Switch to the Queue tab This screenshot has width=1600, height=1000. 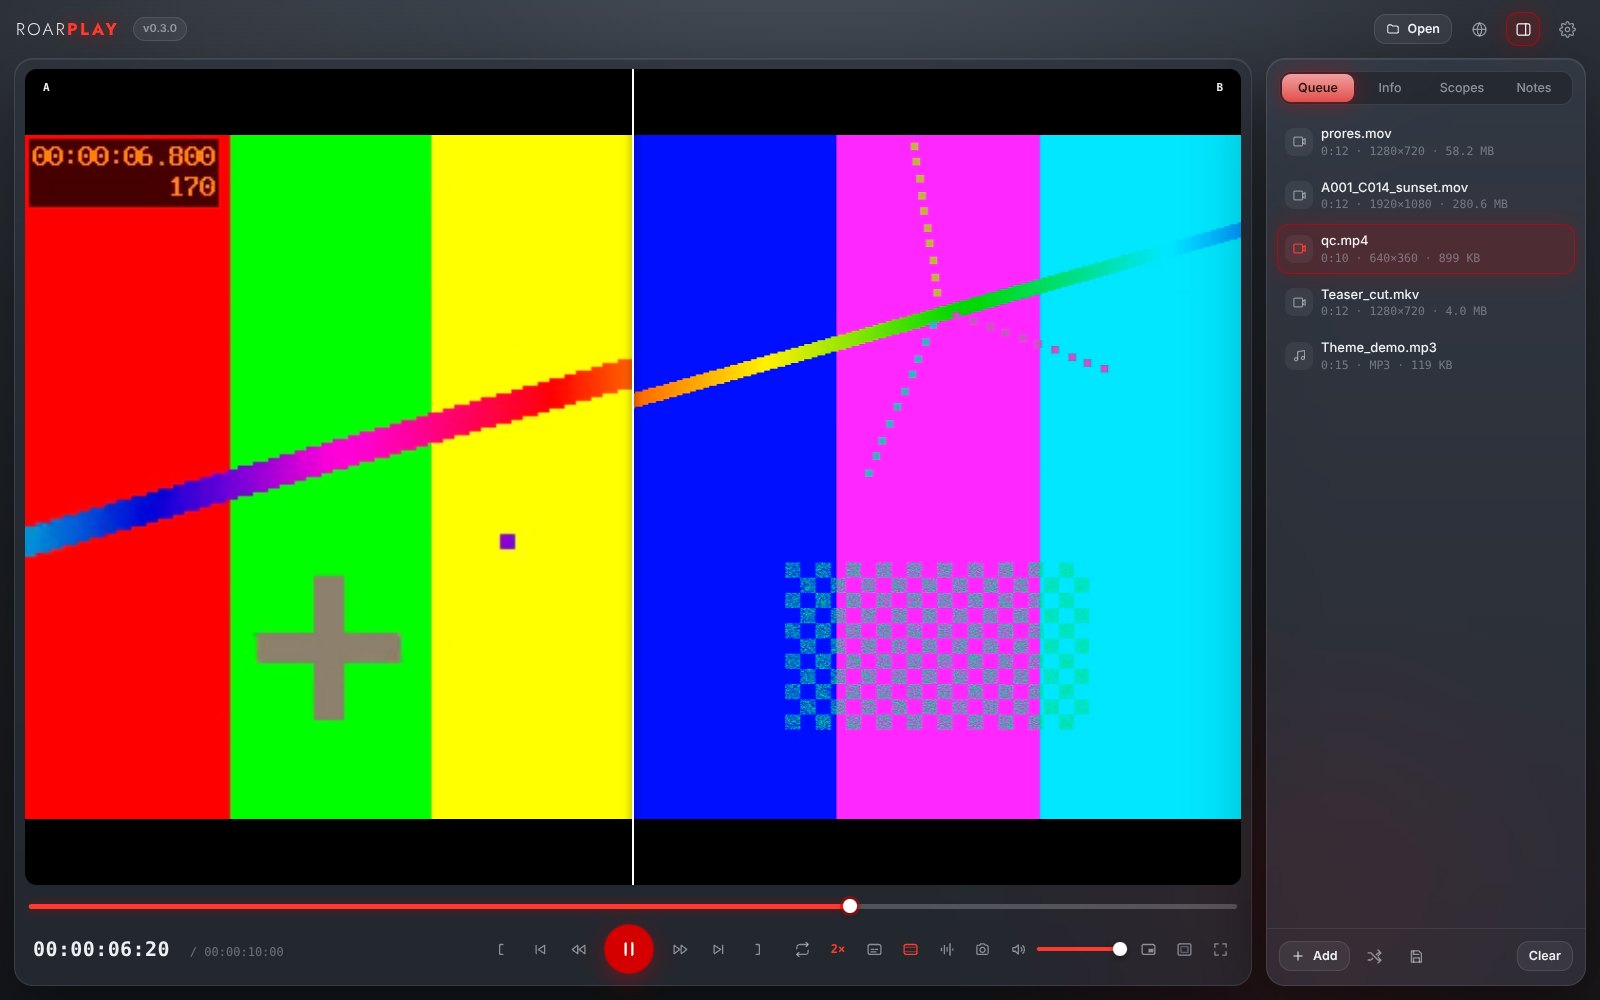pos(1317,88)
